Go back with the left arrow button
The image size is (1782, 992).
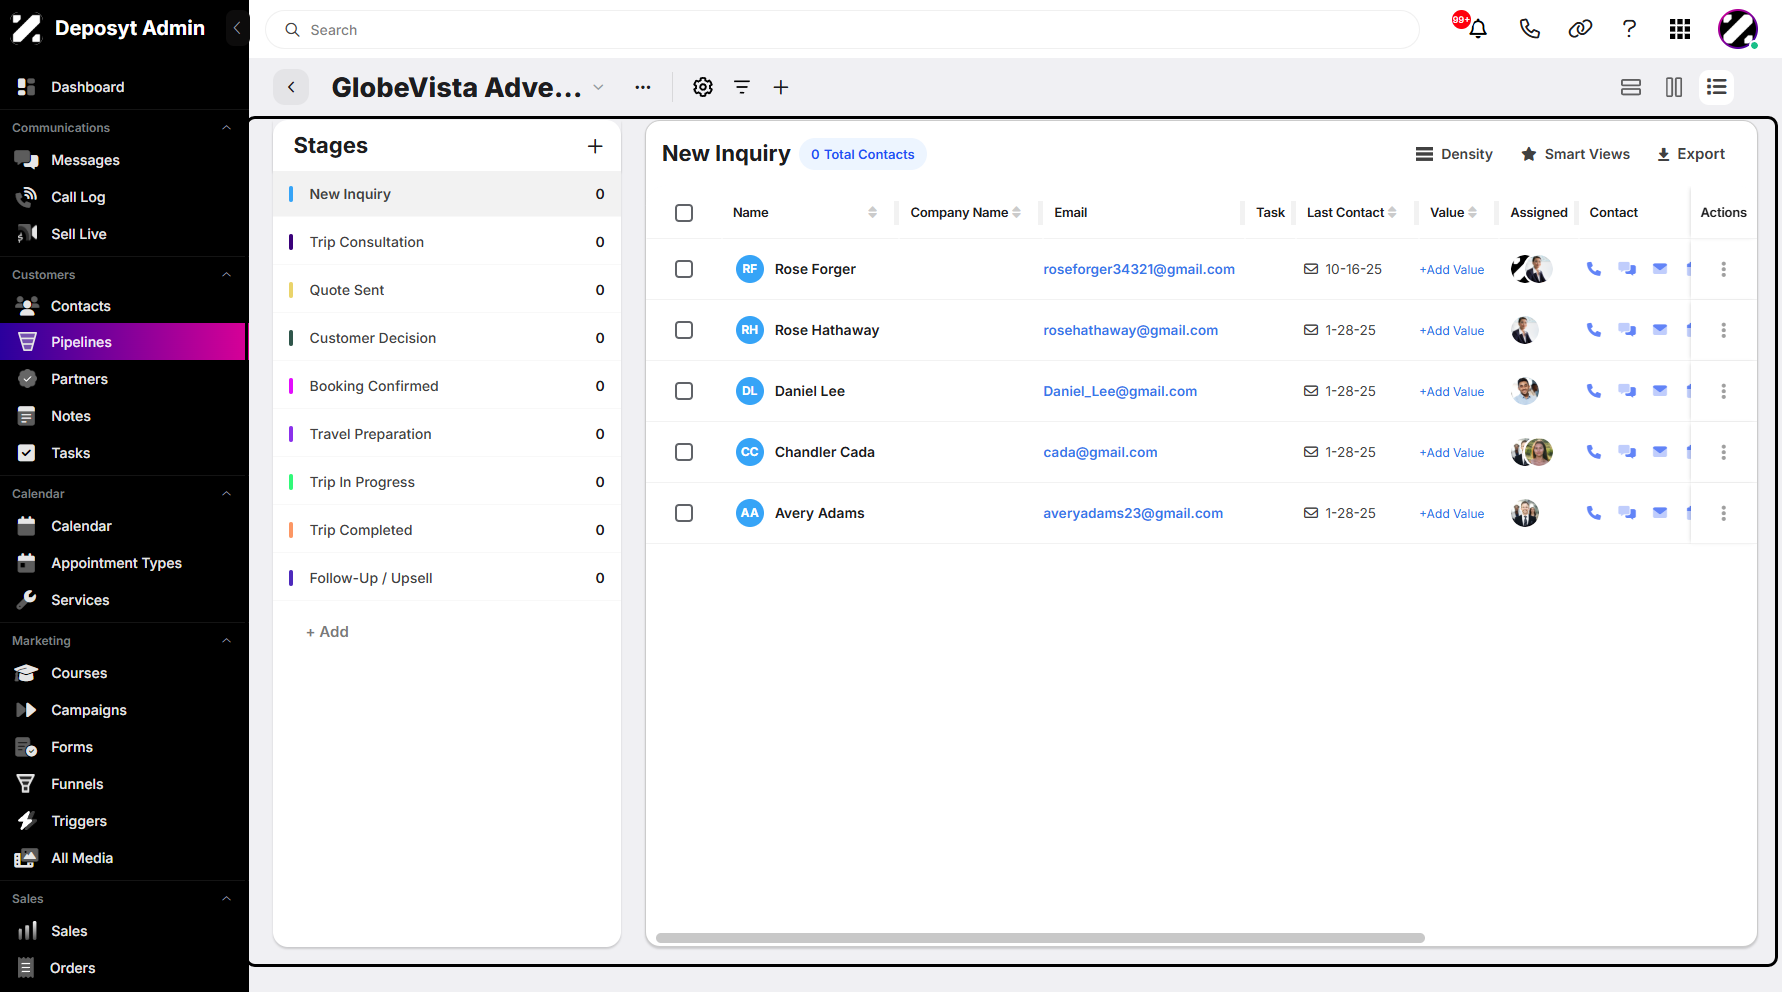(x=291, y=87)
